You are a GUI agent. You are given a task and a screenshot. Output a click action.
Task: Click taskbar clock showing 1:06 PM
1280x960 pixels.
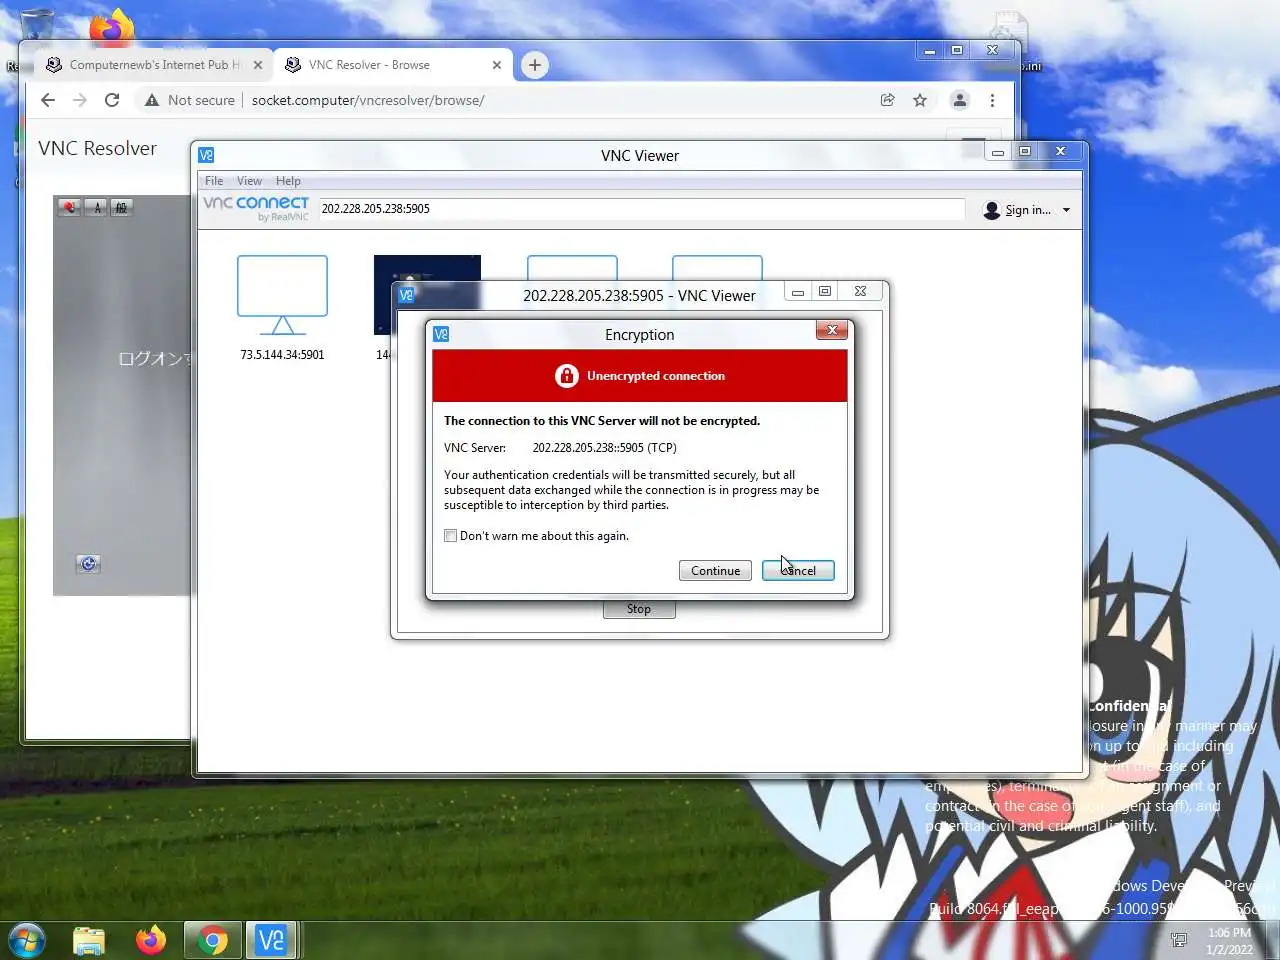[x=1229, y=941]
